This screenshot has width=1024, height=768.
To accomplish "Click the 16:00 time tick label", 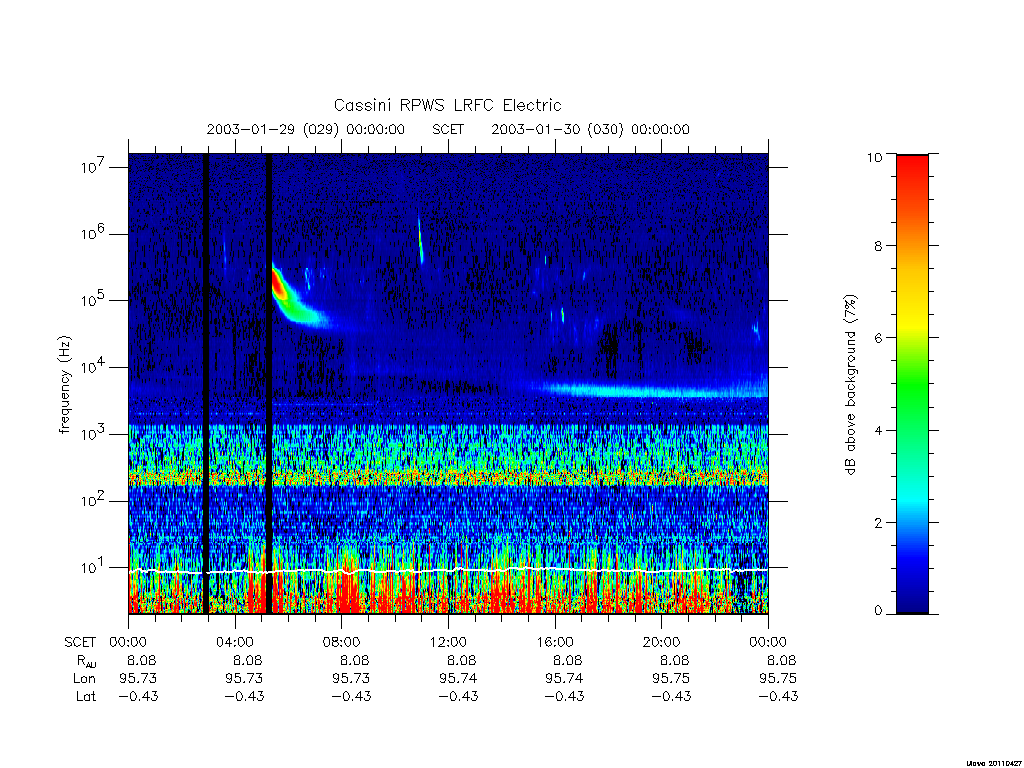I will pyautogui.click(x=554, y=642).
